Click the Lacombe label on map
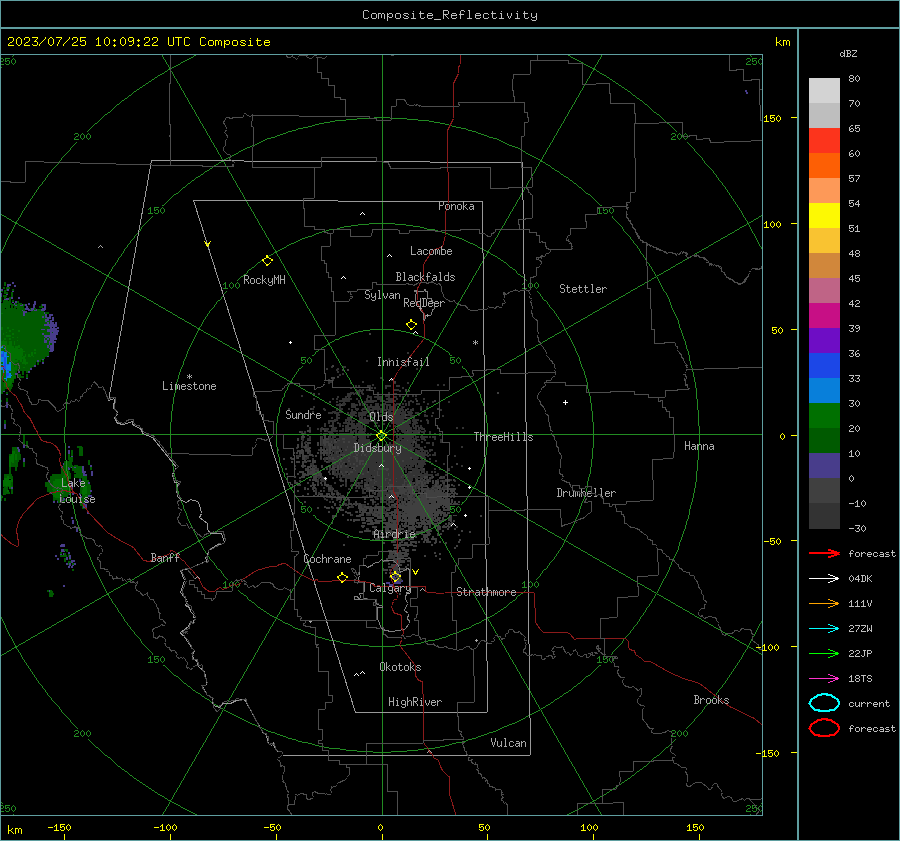This screenshot has height=841, width=900. (431, 251)
